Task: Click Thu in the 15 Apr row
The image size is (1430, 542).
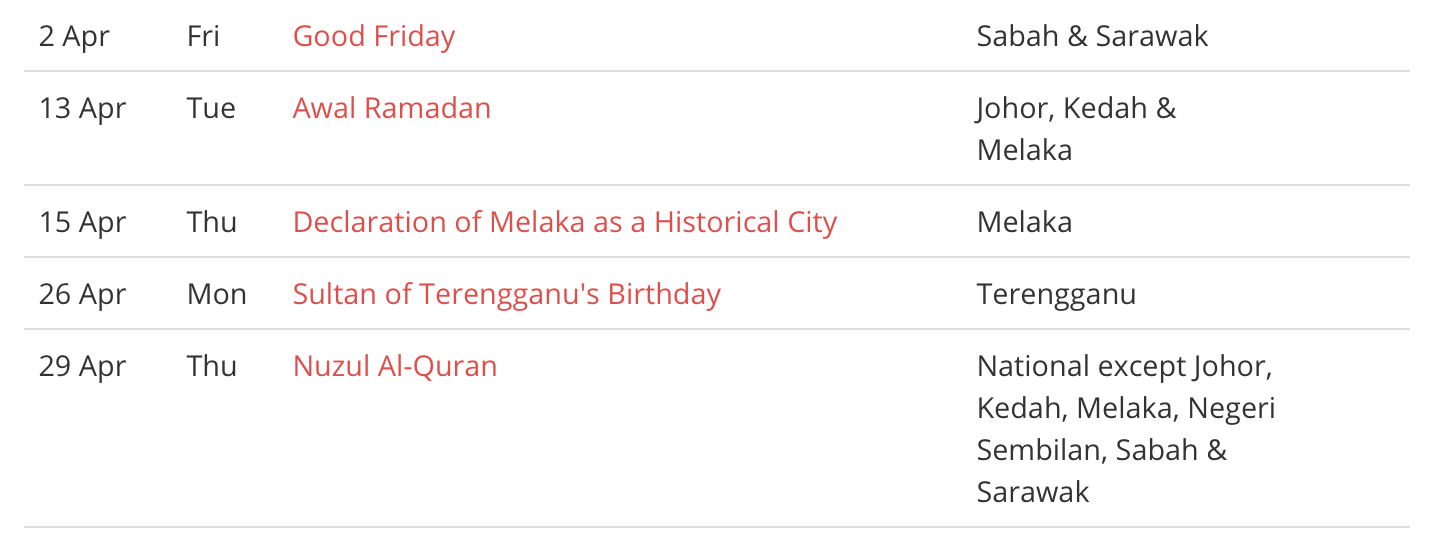Action: coord(211,222)
